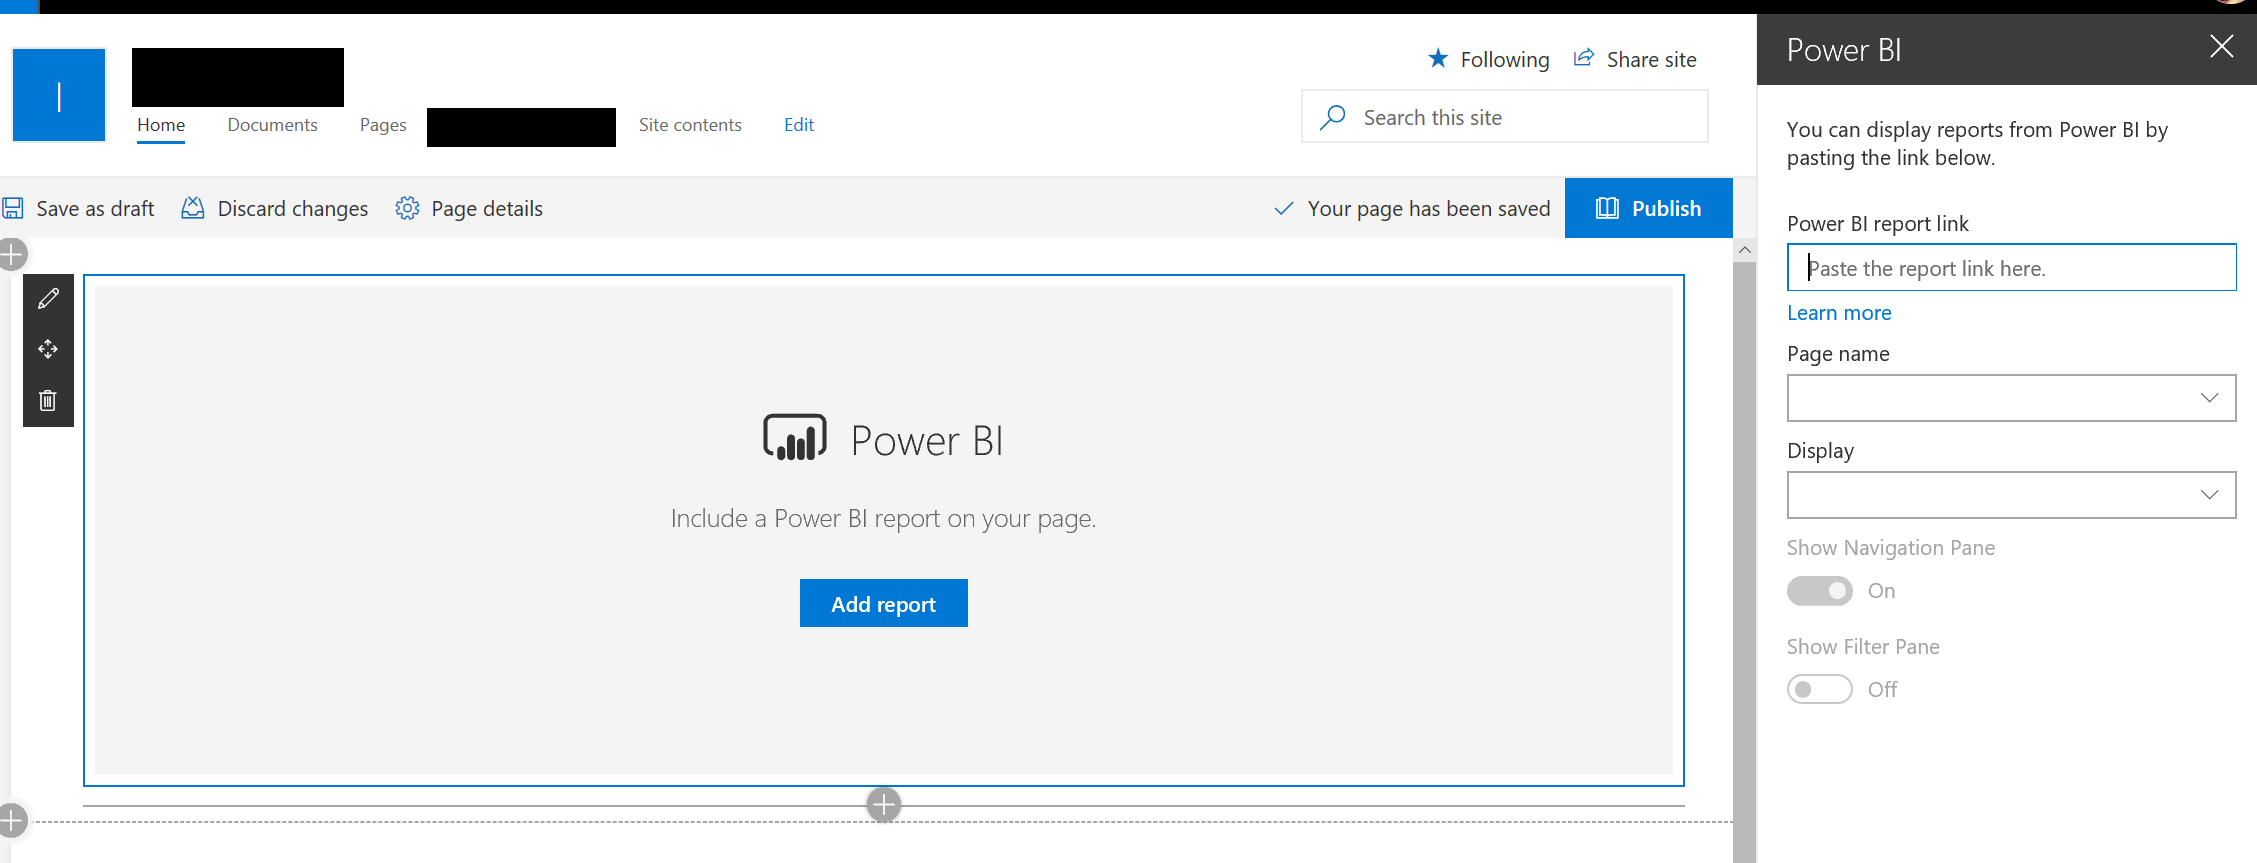
Task: Open the Pages nav item
Action: tap(383, 125)
